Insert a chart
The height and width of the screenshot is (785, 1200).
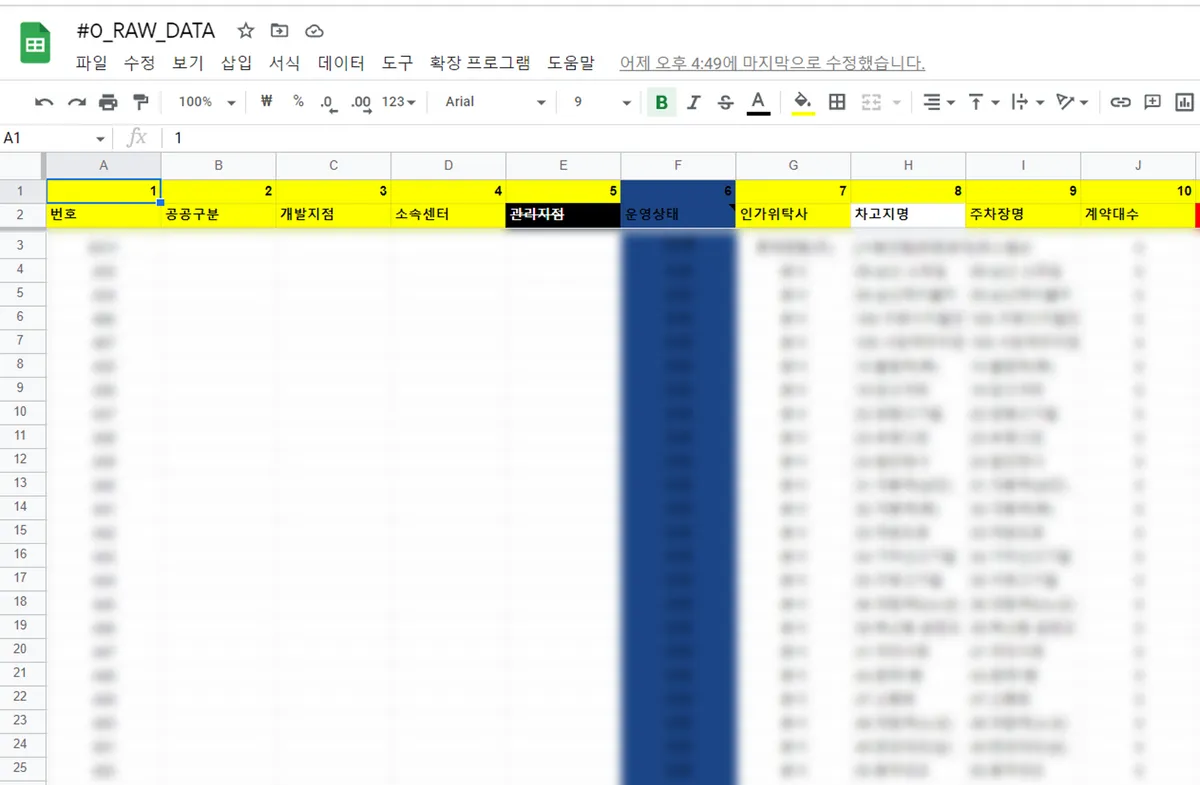point(1185,102)
